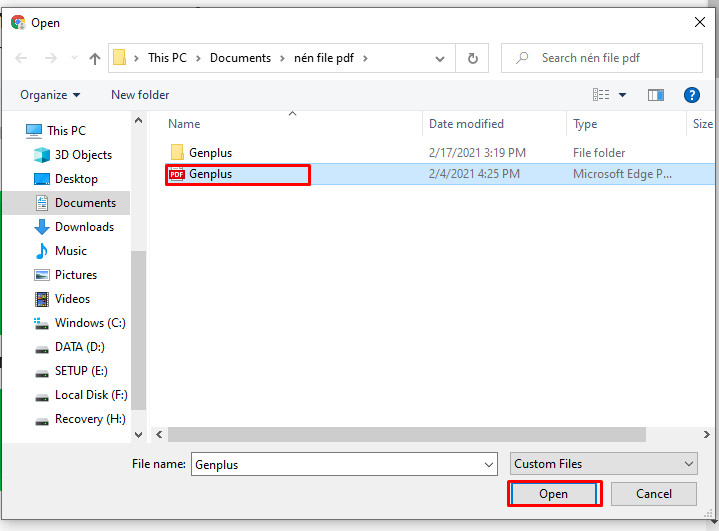Click the Music note icon

pos(42,251)
